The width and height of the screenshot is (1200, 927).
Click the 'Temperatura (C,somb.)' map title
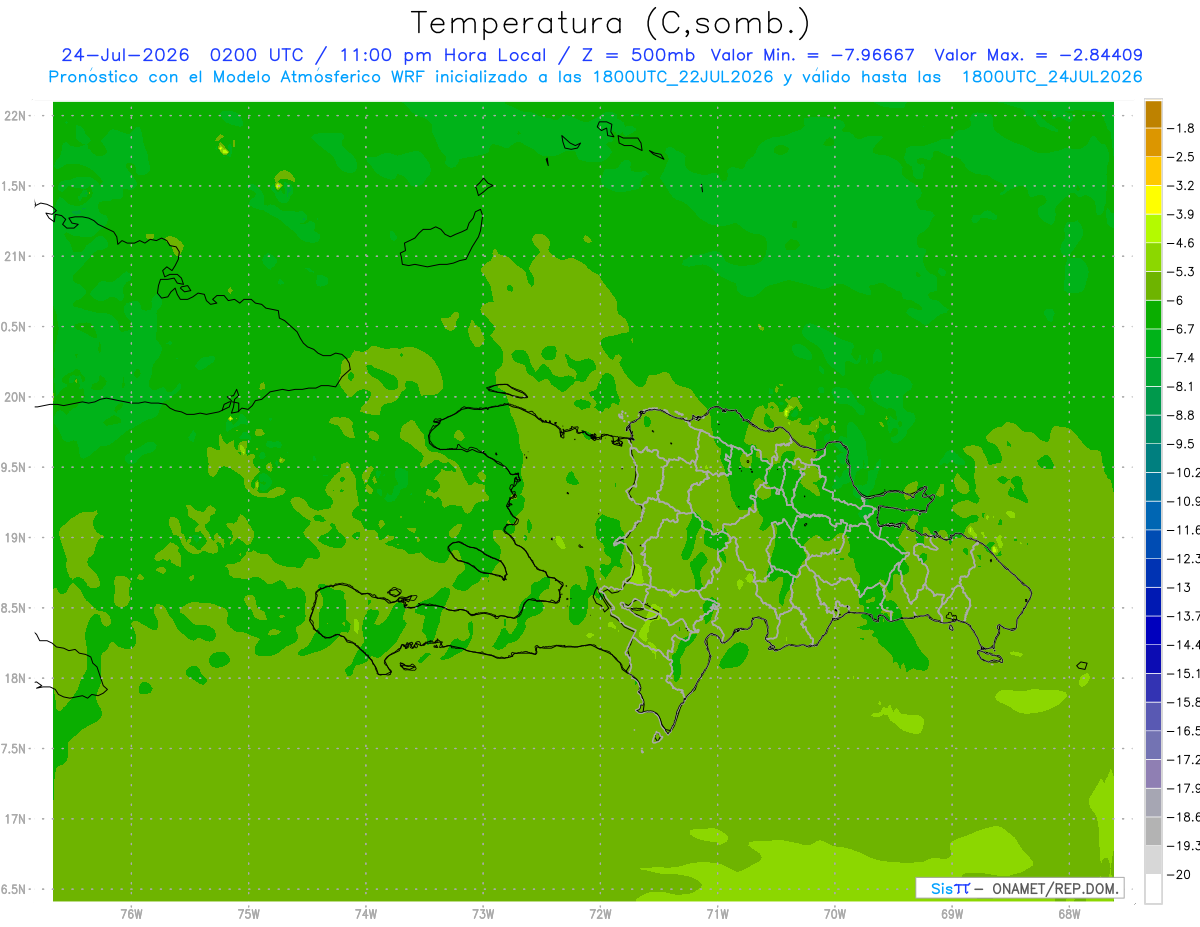611,23
